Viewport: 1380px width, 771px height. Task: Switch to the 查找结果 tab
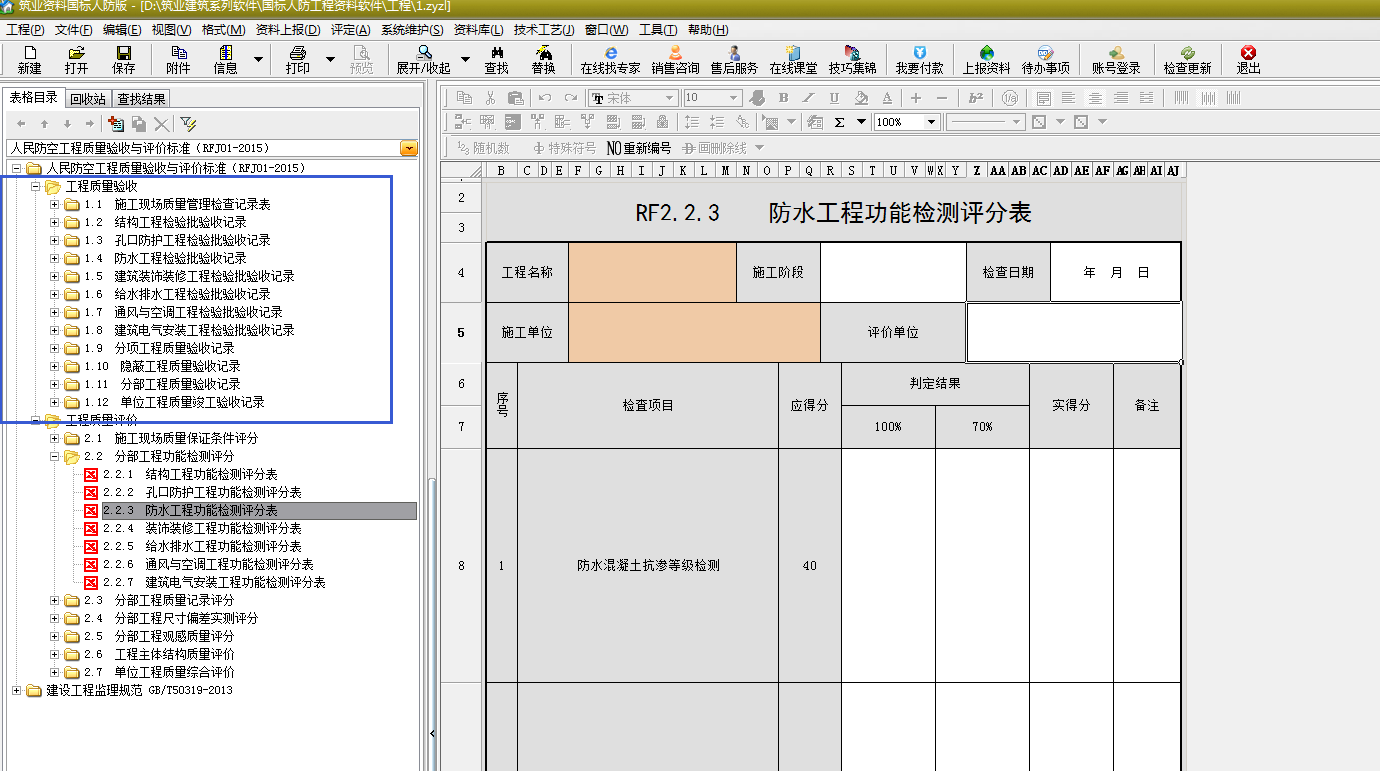pyautogui.click(x=141, y=99)
